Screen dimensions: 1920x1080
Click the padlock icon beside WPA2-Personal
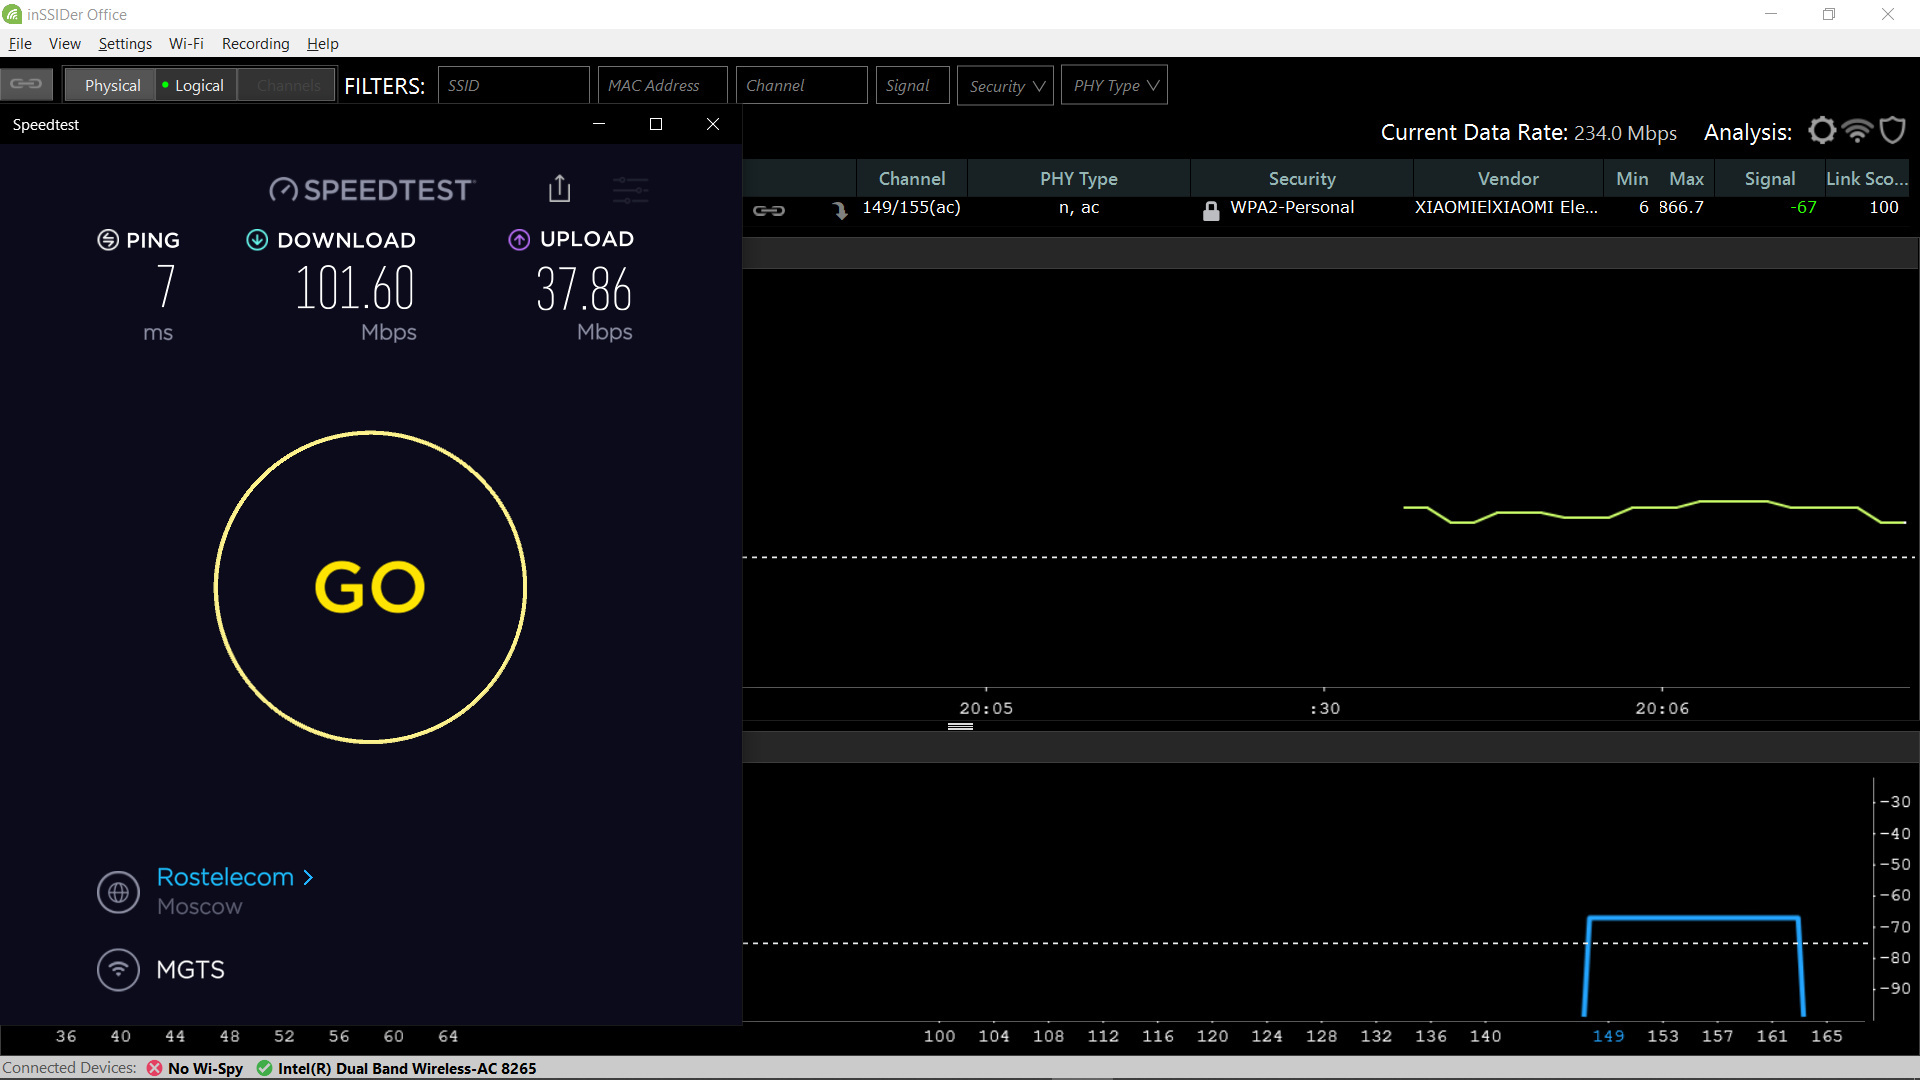[x=1211, y=210]
